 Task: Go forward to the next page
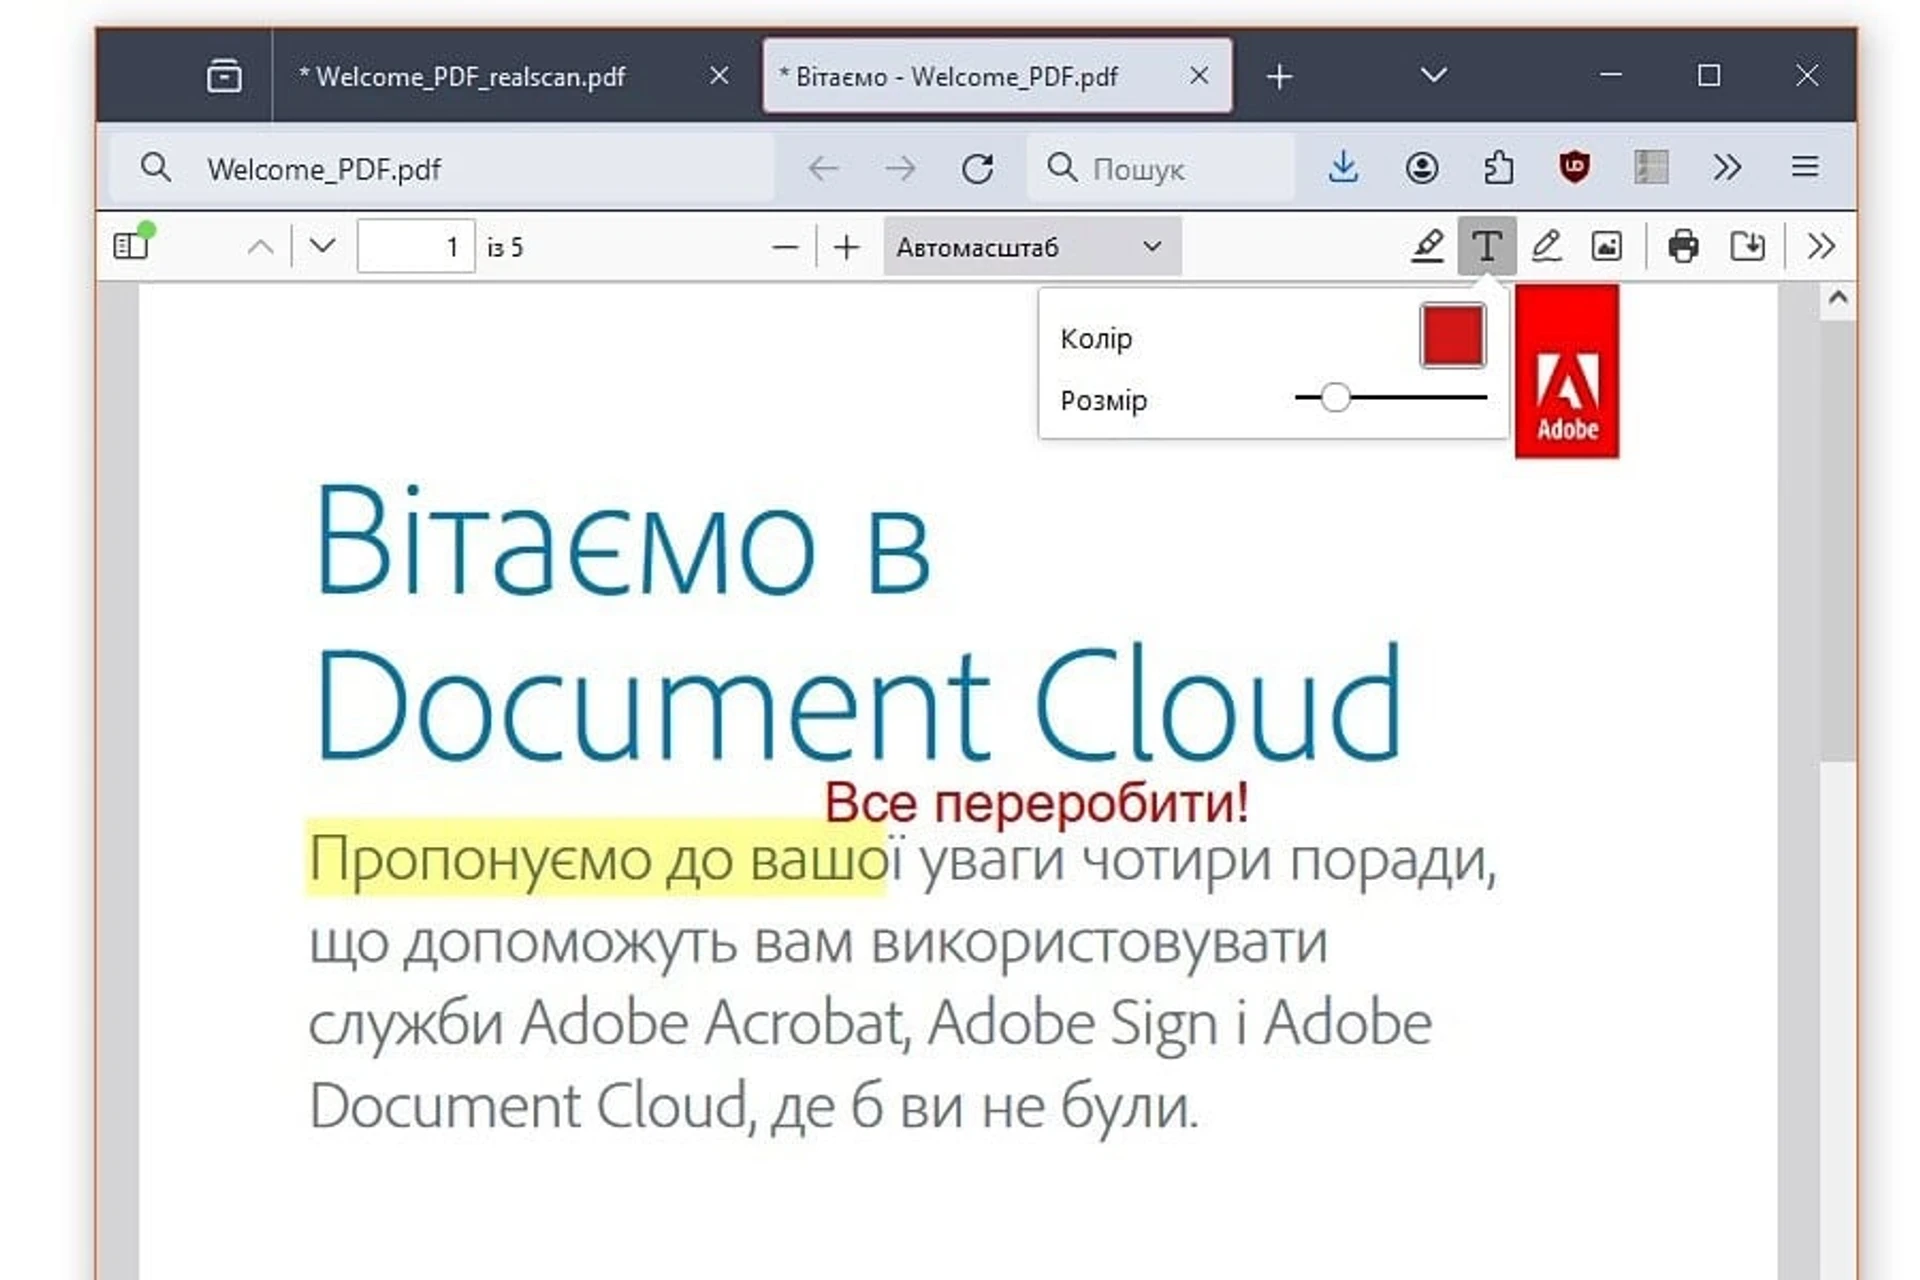click(x=900, y=168)
